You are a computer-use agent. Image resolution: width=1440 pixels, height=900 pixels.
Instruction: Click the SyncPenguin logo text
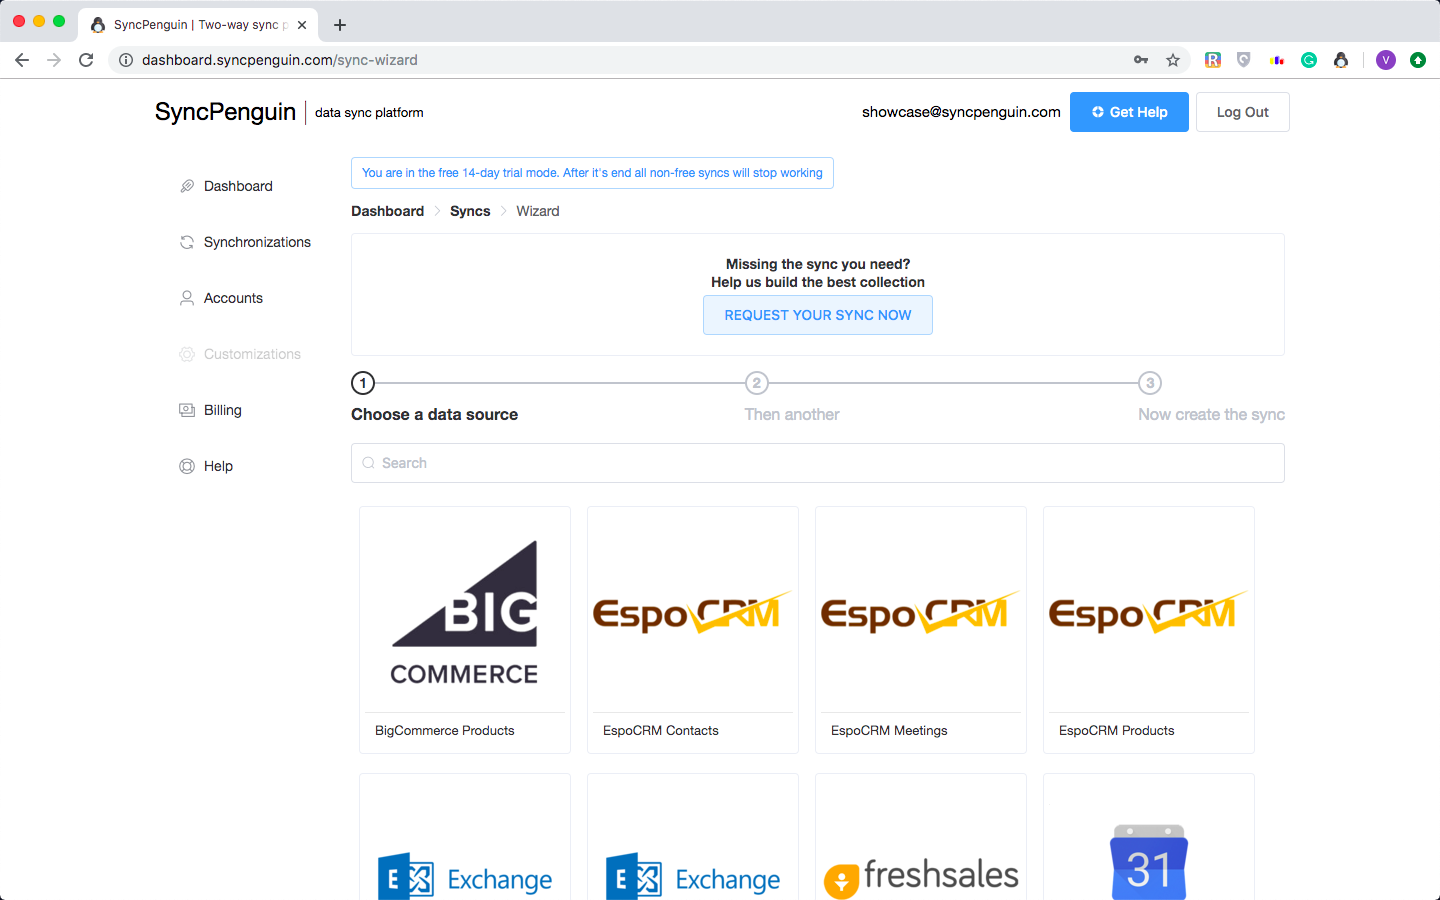tap(225, 112)
